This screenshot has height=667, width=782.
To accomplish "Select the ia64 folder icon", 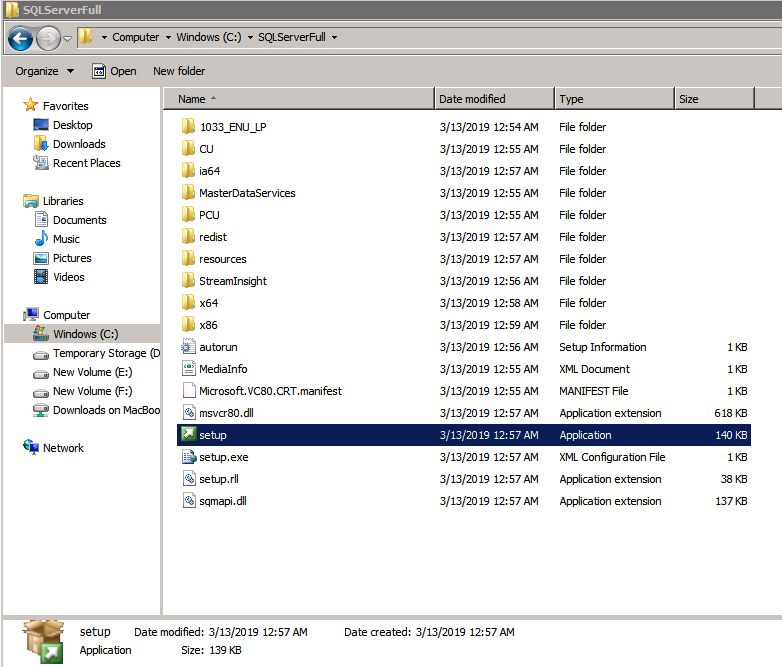I will 188,171.
